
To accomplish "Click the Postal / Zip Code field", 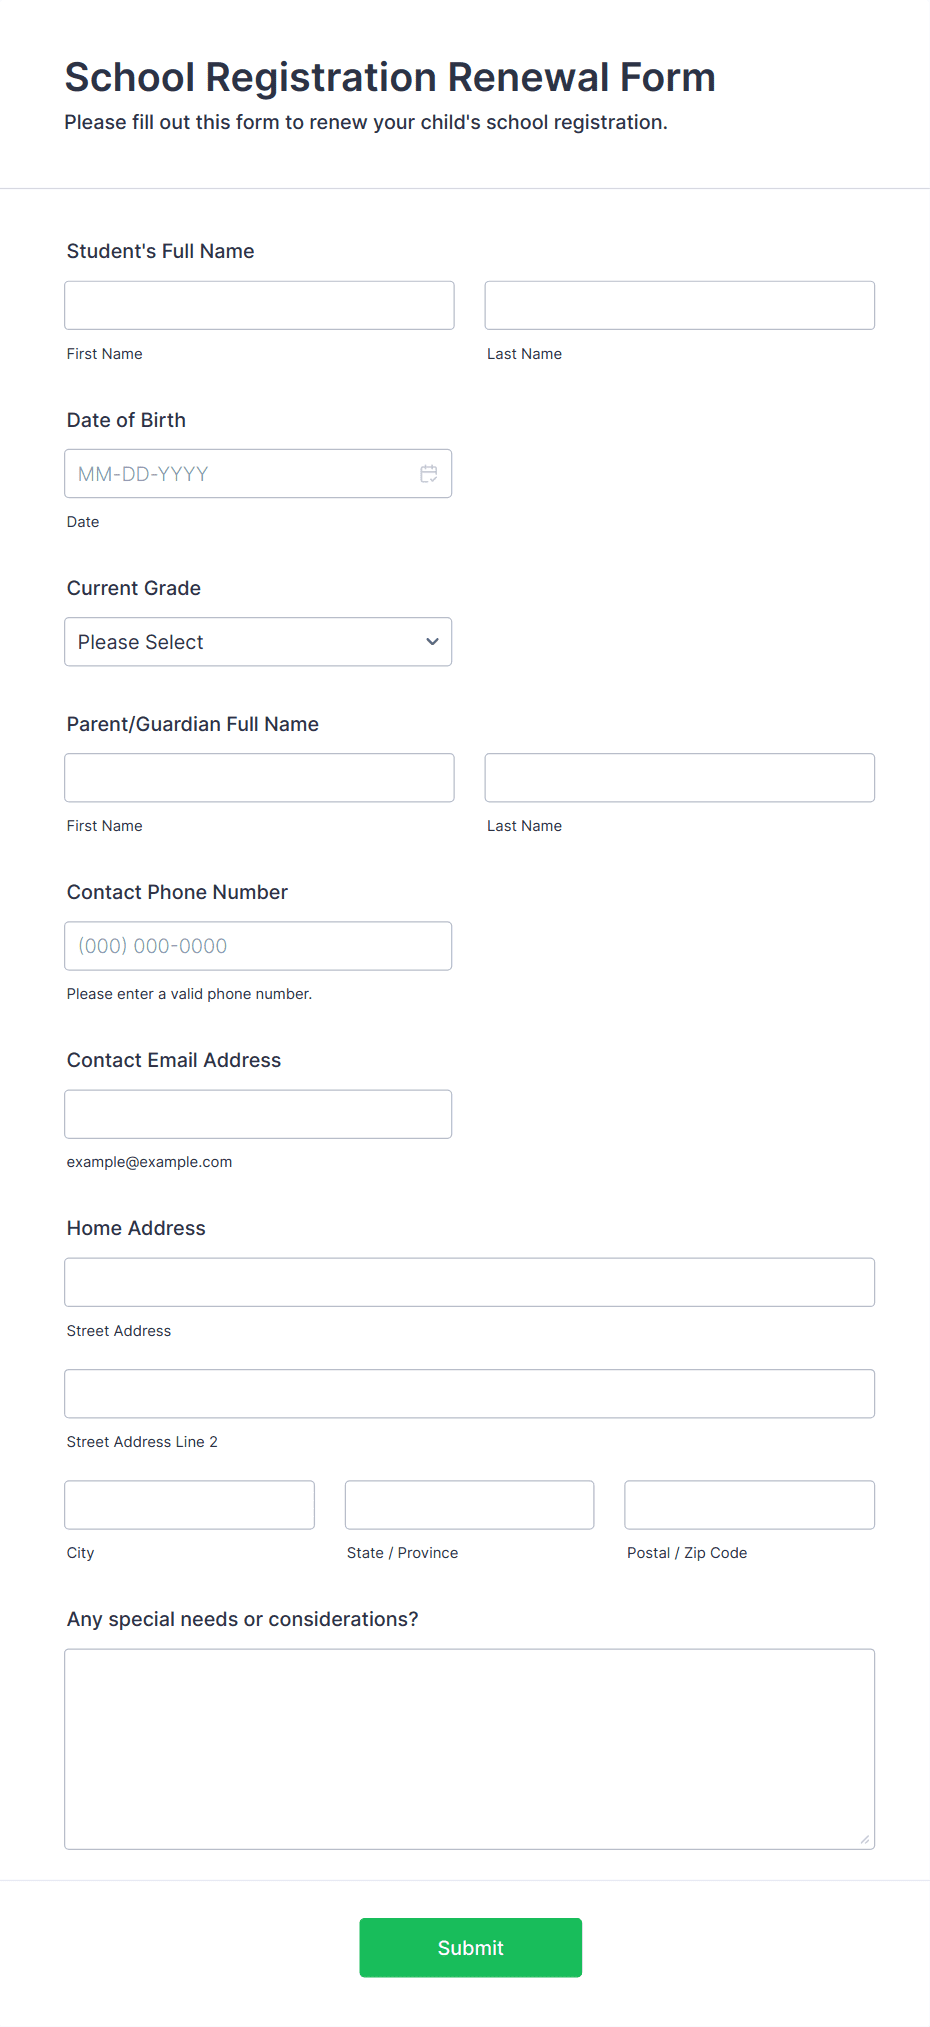I will pos(748,1504).
